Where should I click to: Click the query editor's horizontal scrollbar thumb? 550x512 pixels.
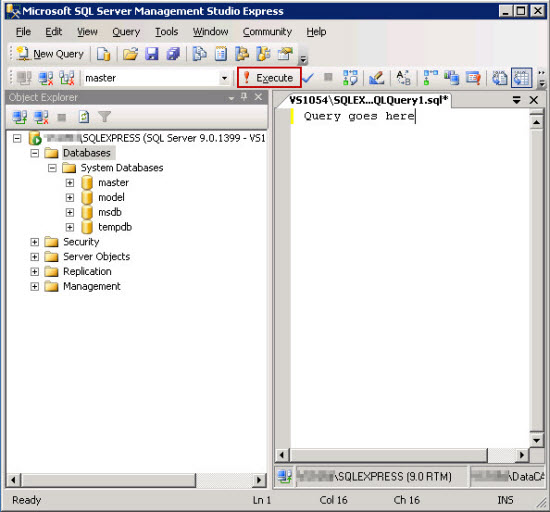389,455
